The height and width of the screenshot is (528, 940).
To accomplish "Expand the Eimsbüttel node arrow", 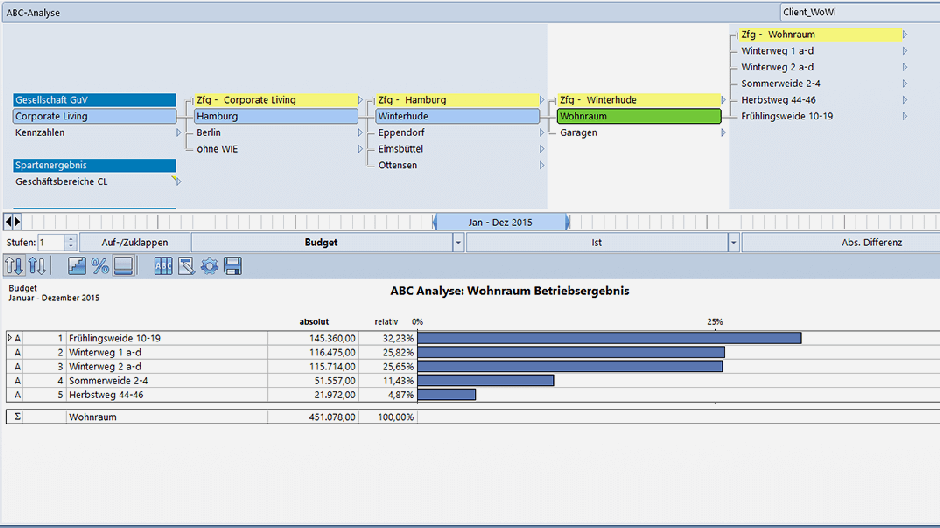I will (542, 149).
